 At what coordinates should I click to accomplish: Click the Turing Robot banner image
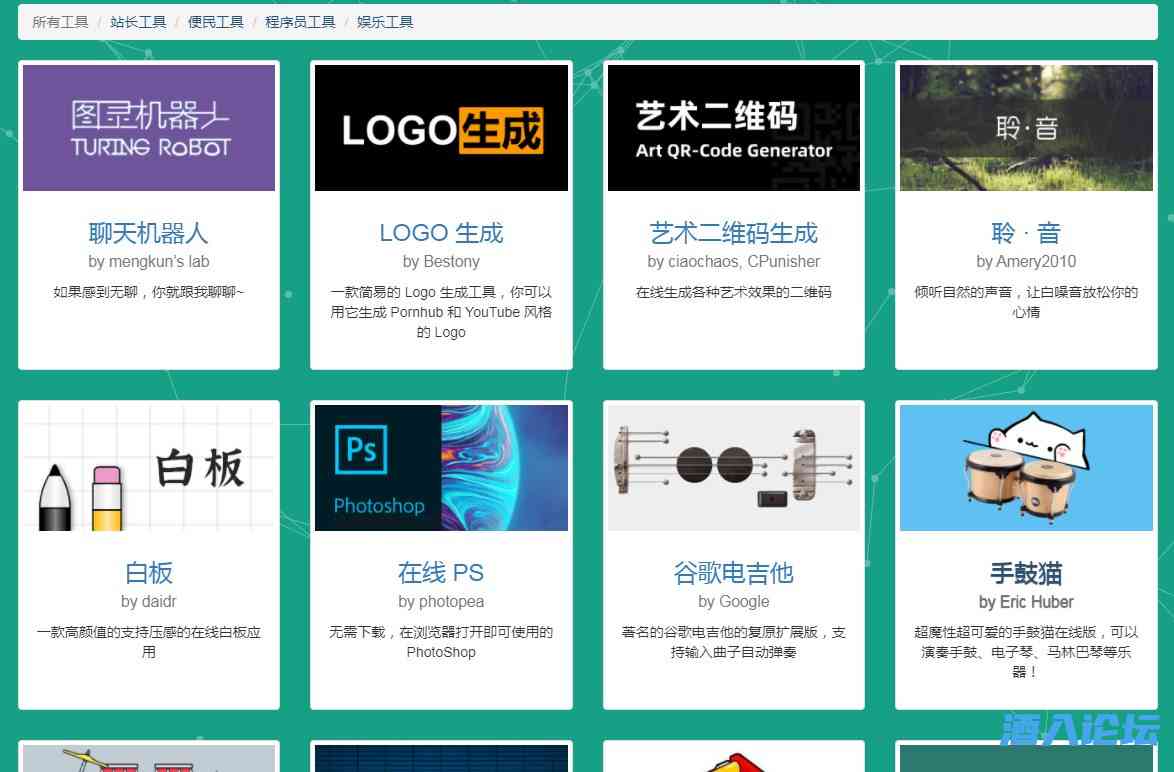tap(149, 128)
